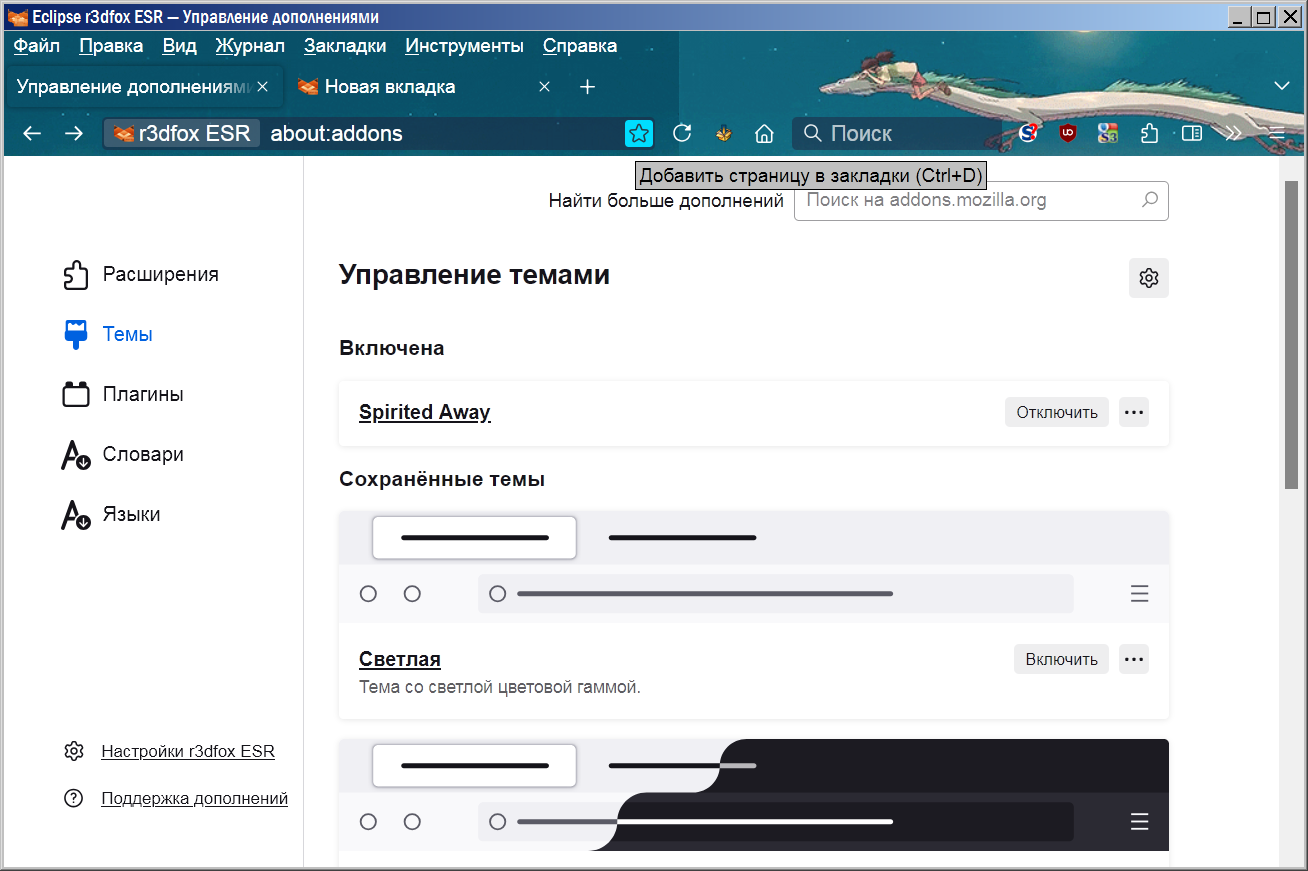
Task: Enable Светлая theme with Включить button
Action: 1062,659
